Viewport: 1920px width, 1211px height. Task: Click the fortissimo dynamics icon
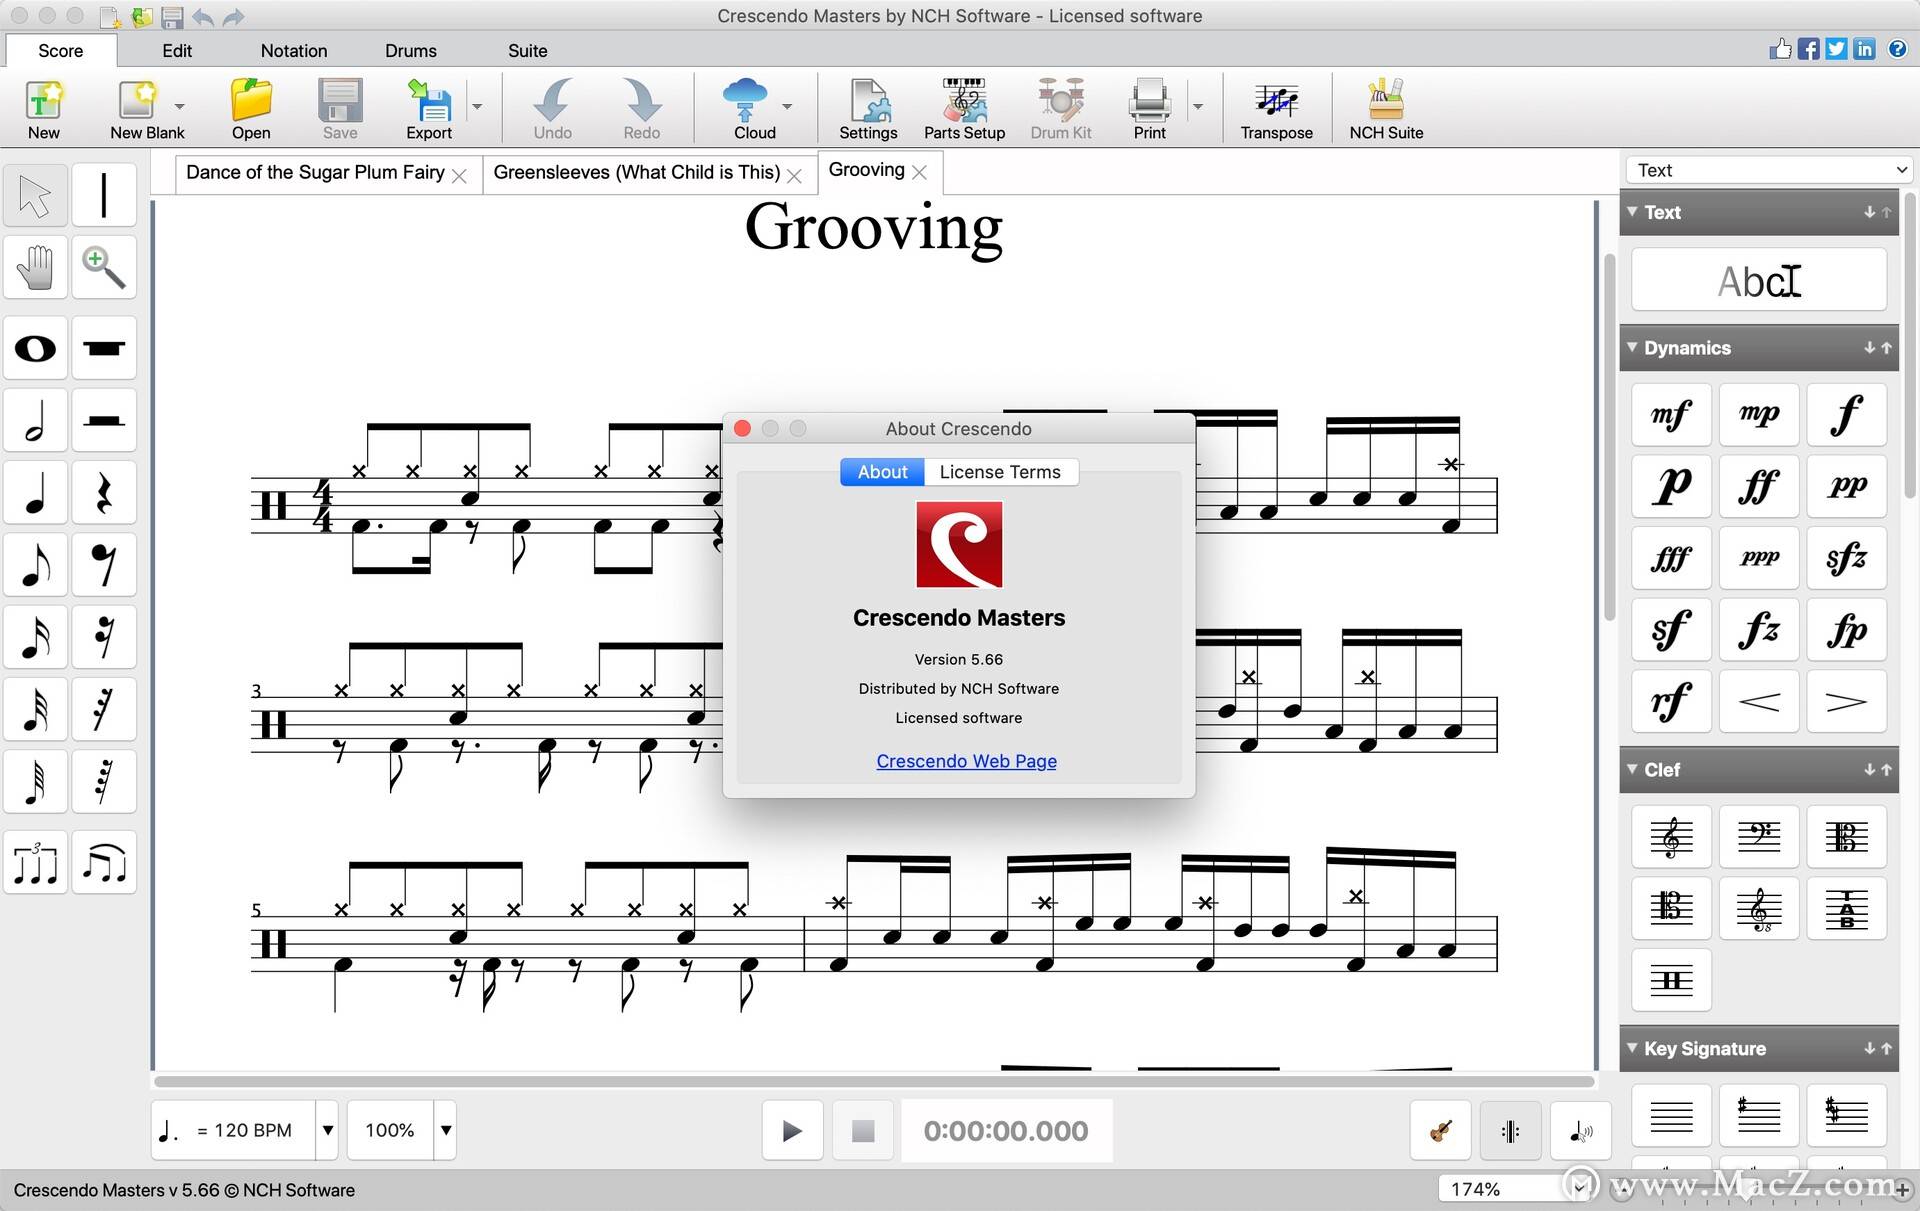point(1753,487)
